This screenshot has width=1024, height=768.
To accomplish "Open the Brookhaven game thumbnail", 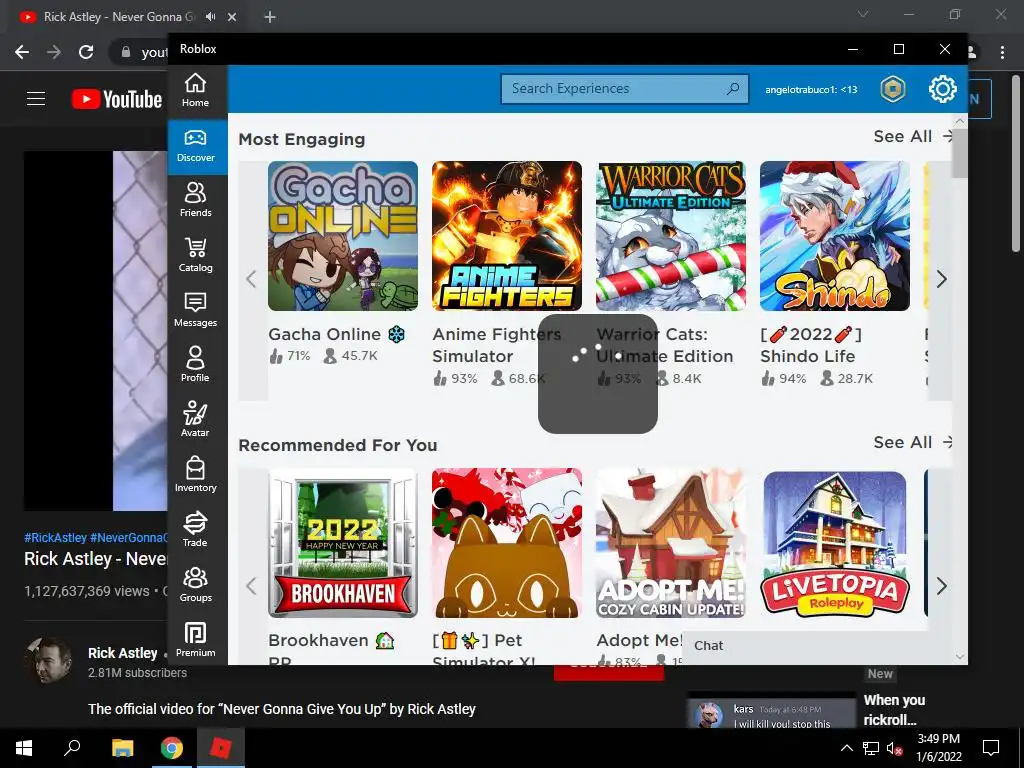I will click(x=343, y=543).
